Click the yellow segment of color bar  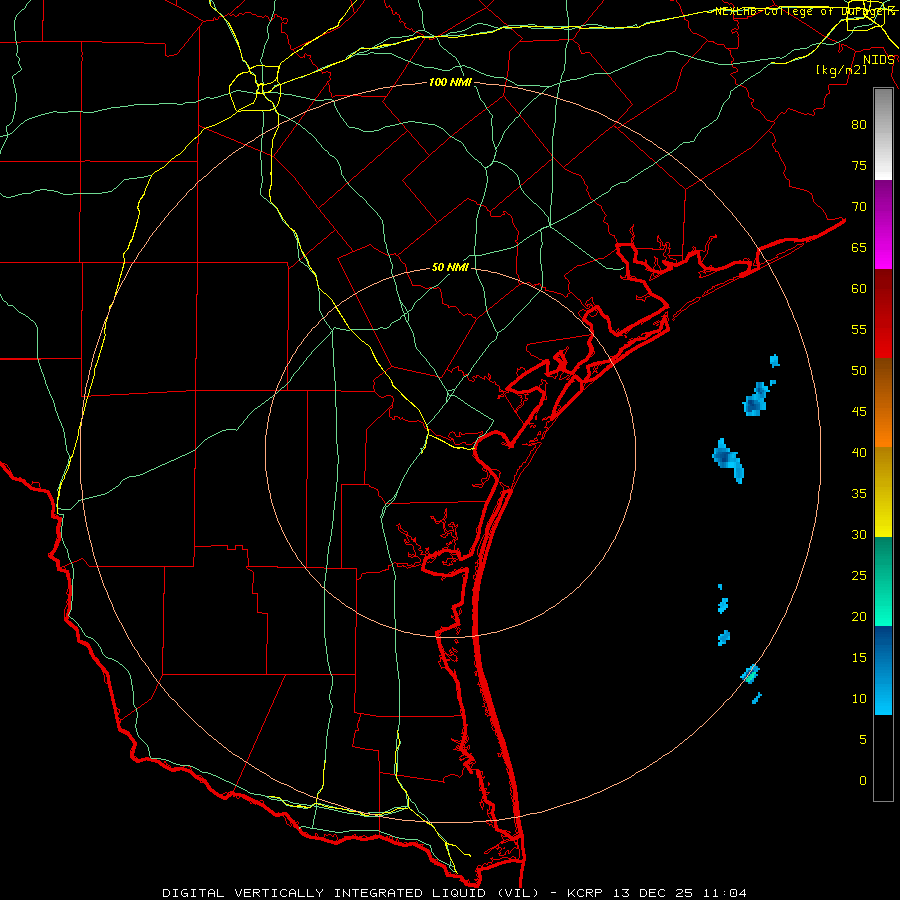[x=883, y=492]
